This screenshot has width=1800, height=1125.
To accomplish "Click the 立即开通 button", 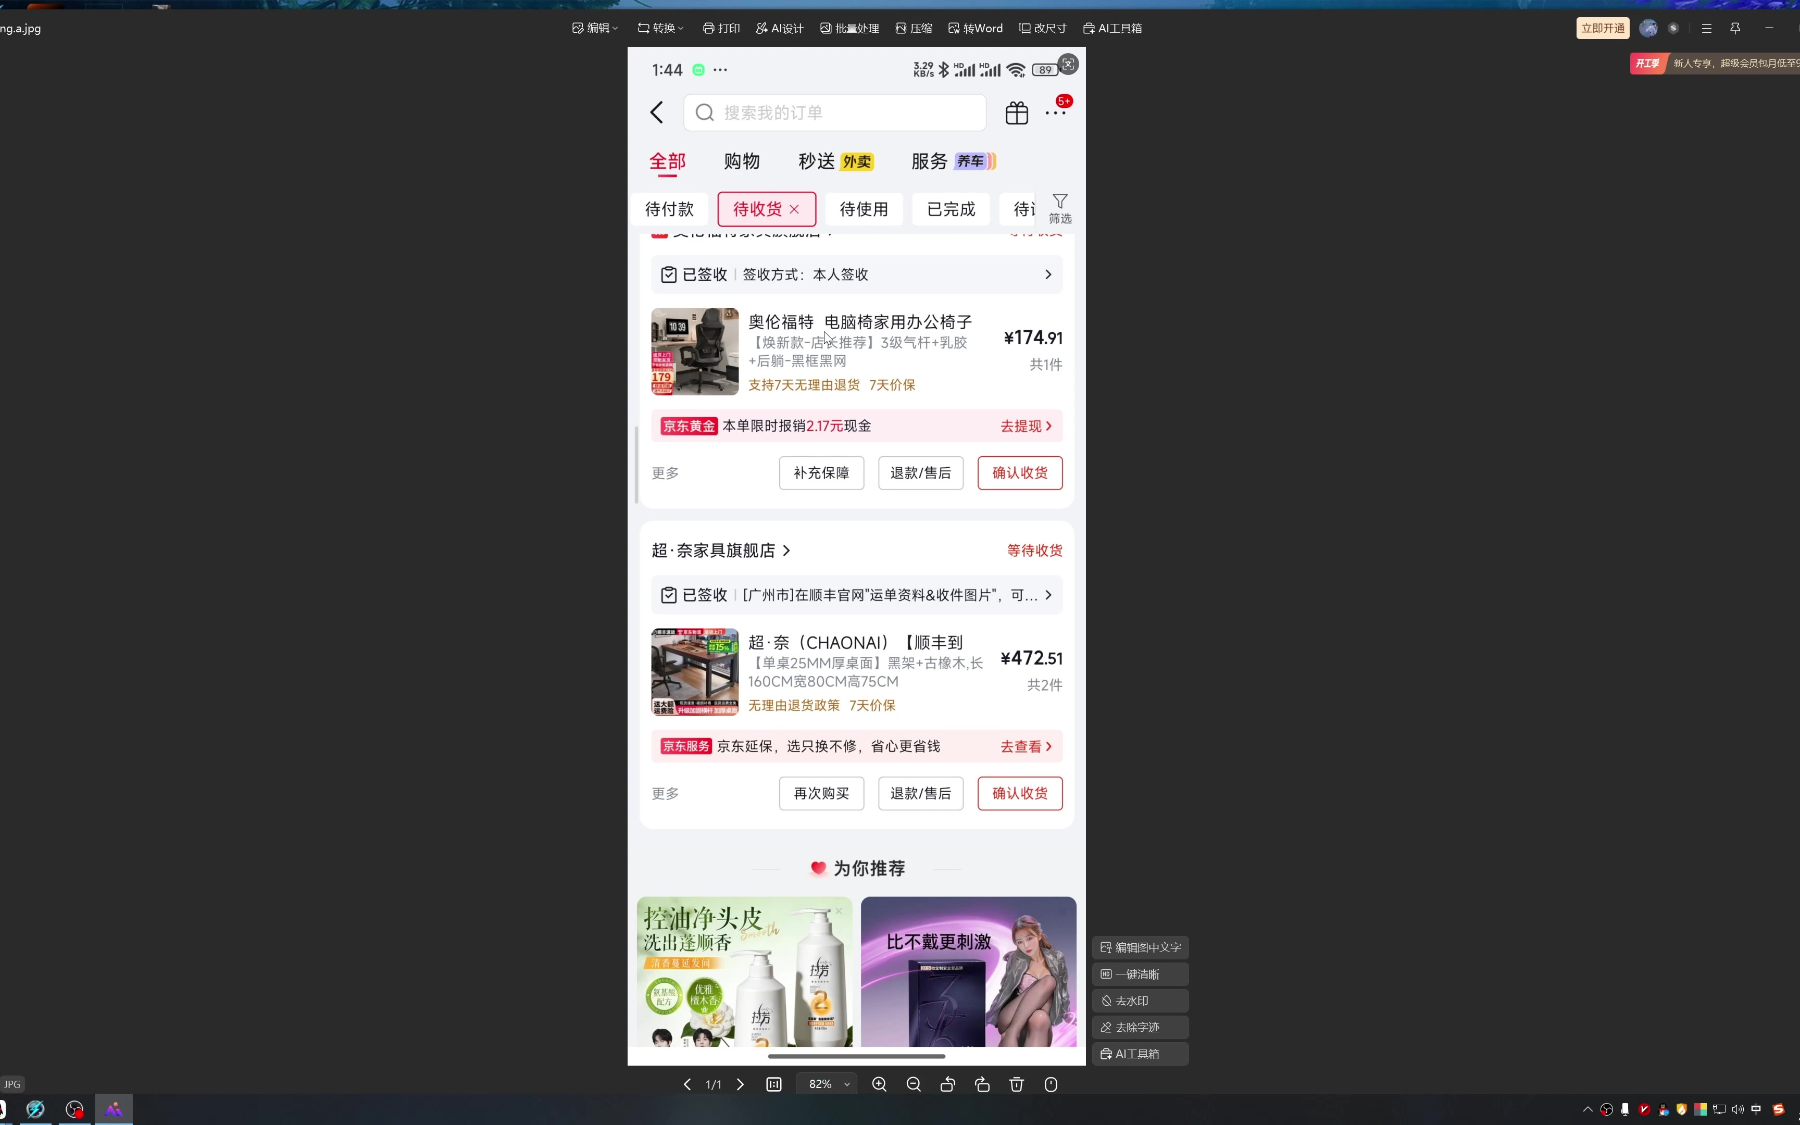I will [1602, 28].
